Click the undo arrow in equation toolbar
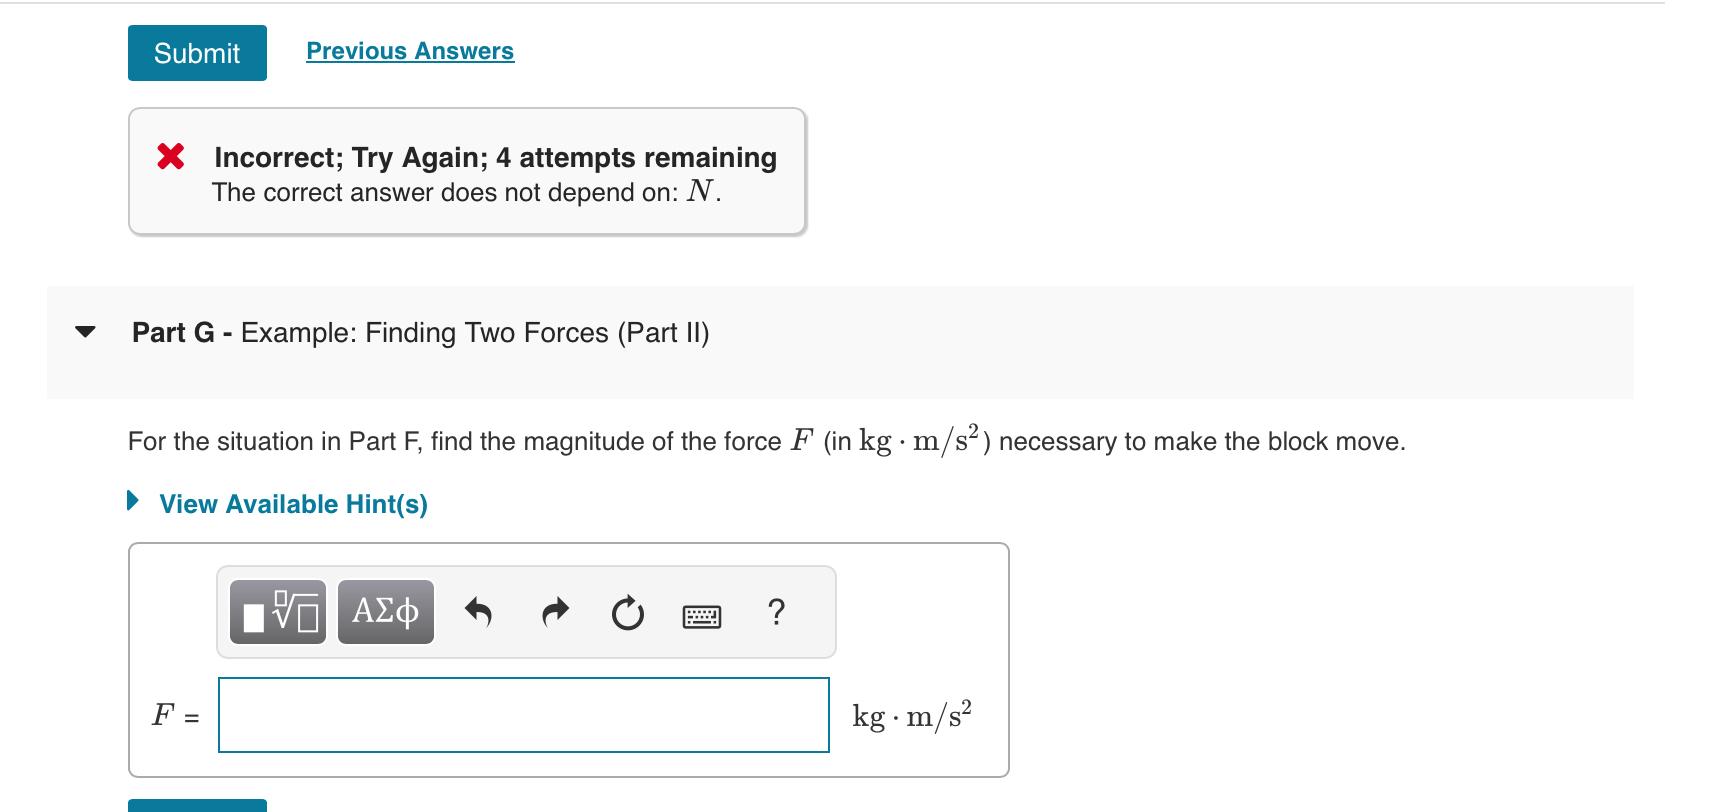Viewport: 1715px width, 812px height. [478, 611]
